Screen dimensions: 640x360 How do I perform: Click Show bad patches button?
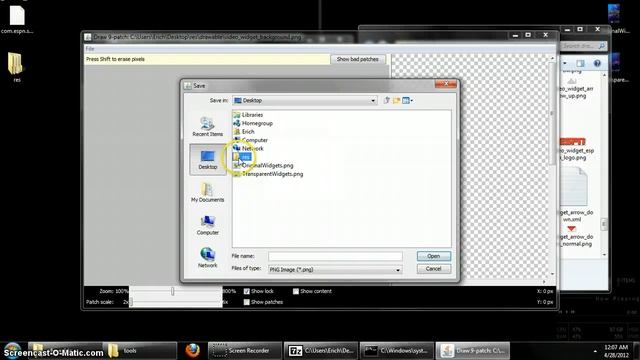tap(357, 59)
